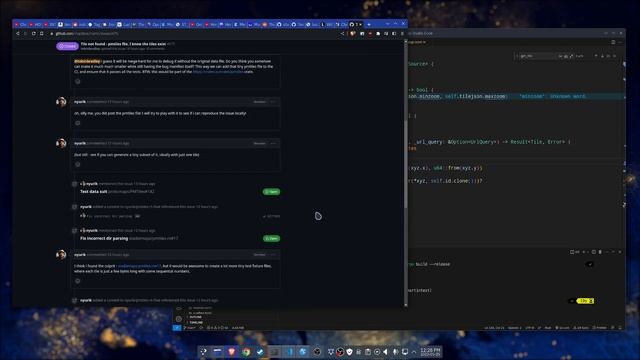640x360 pixels.
Task: Follow the pmtiles link in the 'culprit' comment
Action: pyautogui.click(x=139, y=266)
